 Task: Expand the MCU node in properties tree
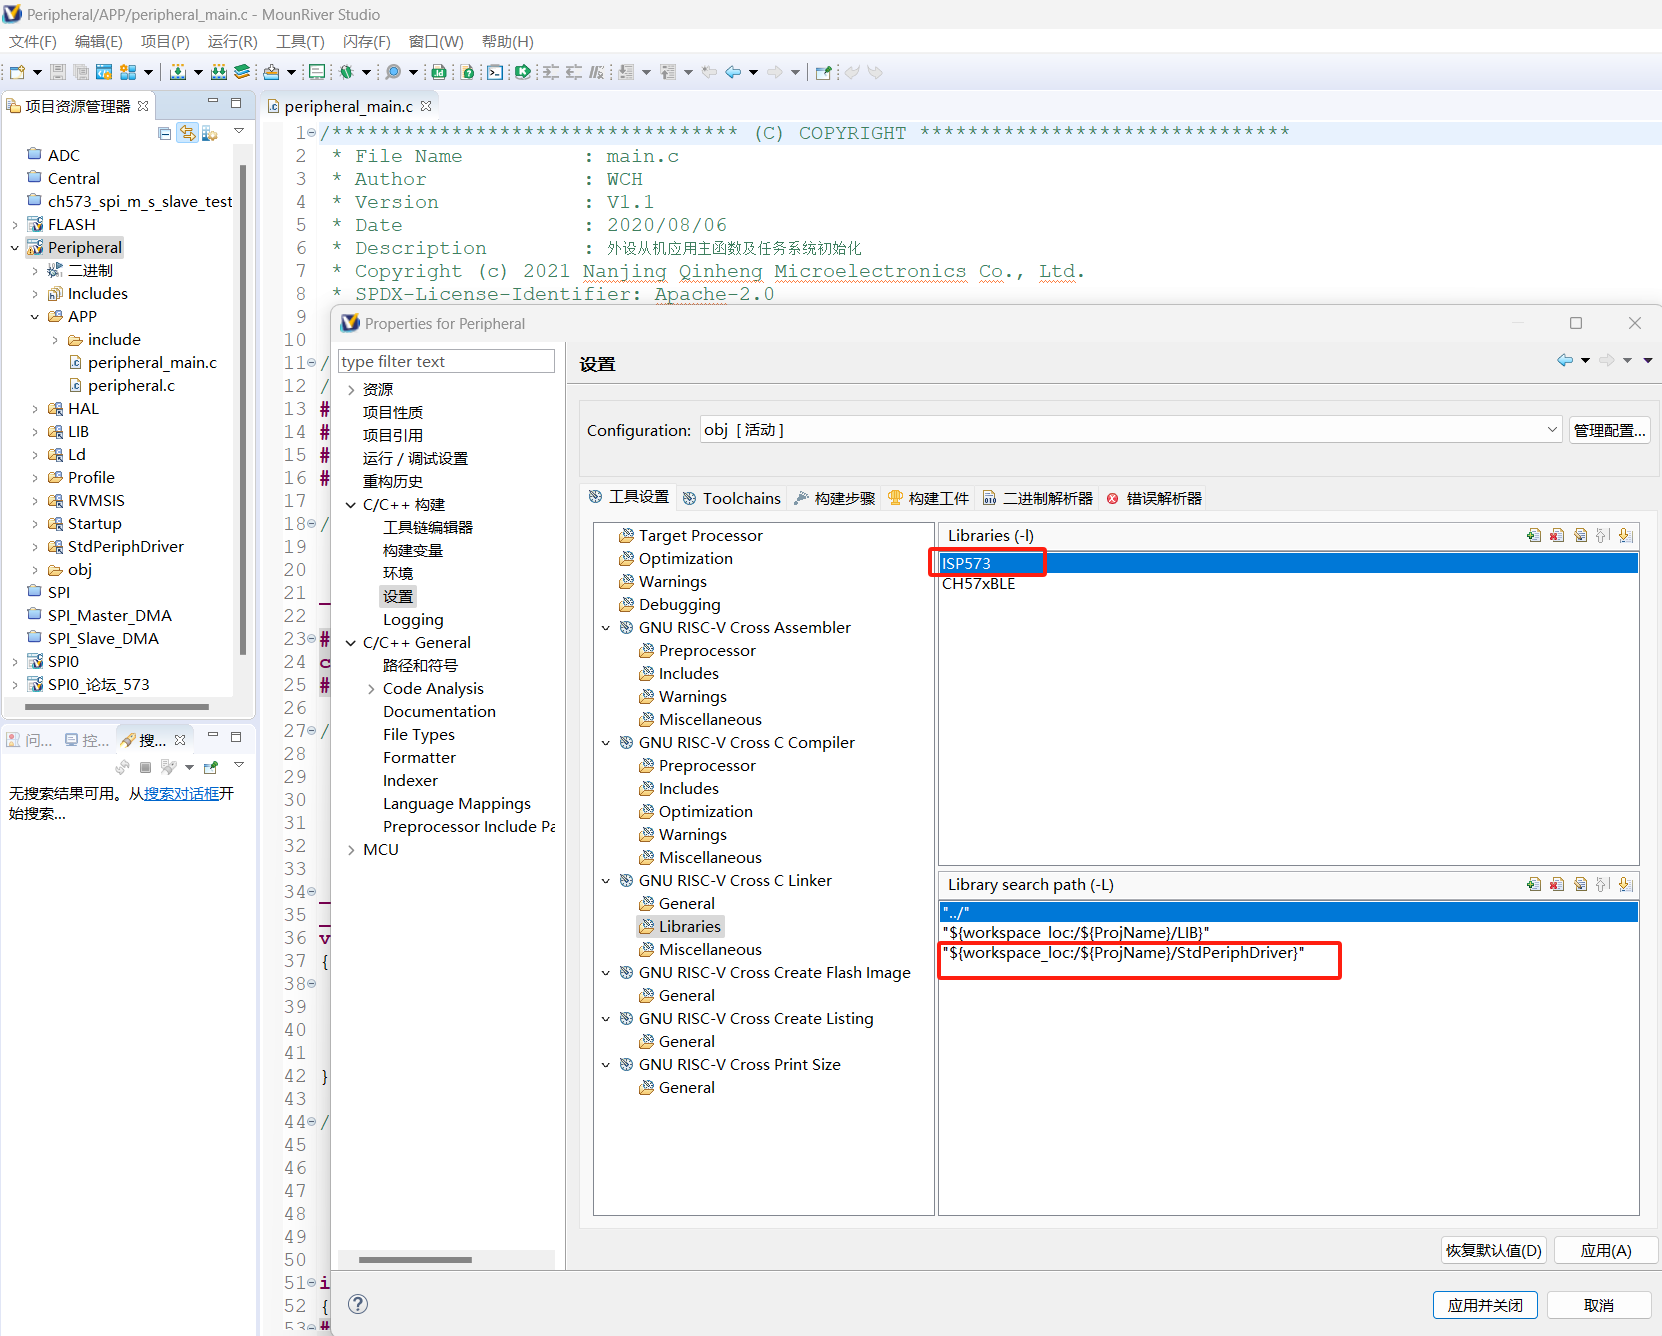point(351,850)
